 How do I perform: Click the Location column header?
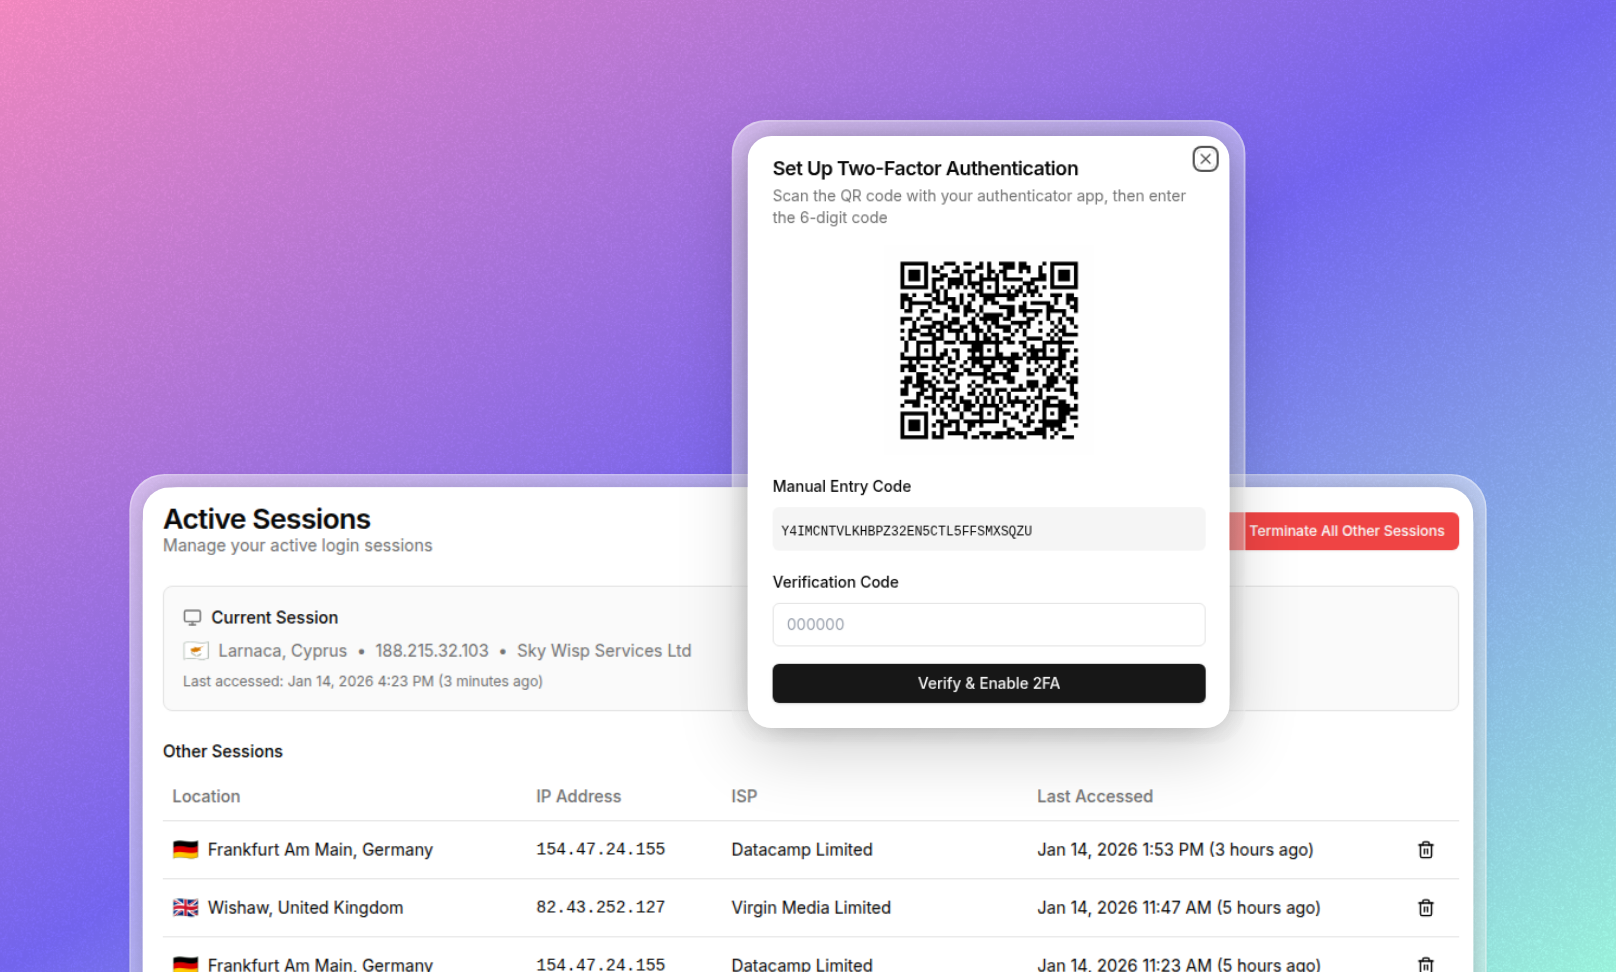click(x=206, y=796)
